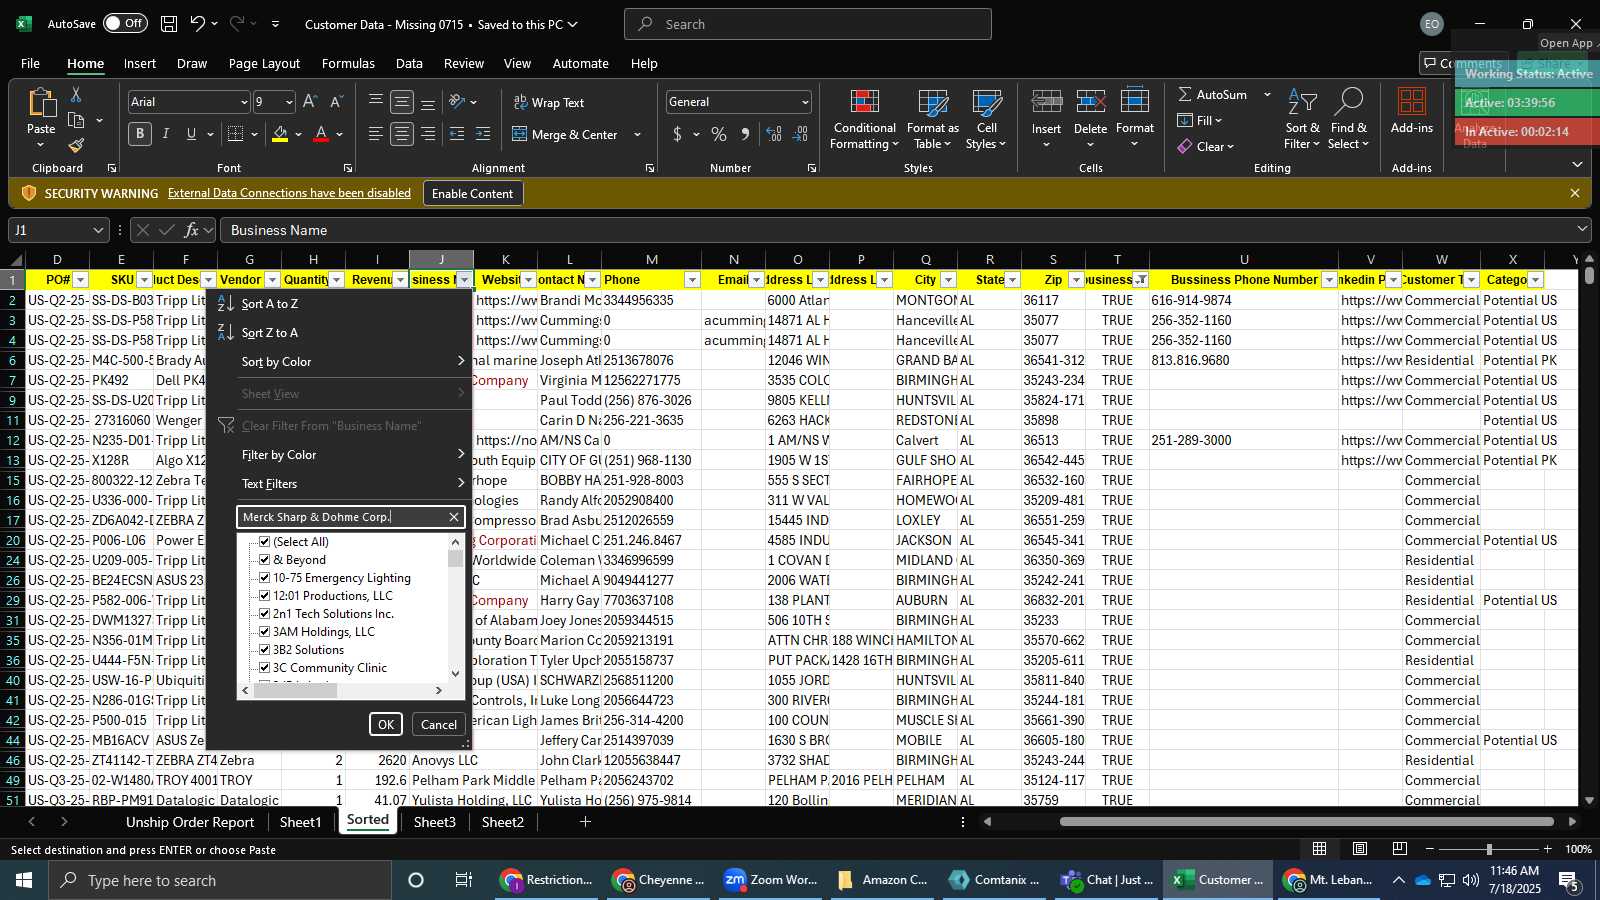Toggle Italic formatting
1600x900 pixels.
click(166, 134)
